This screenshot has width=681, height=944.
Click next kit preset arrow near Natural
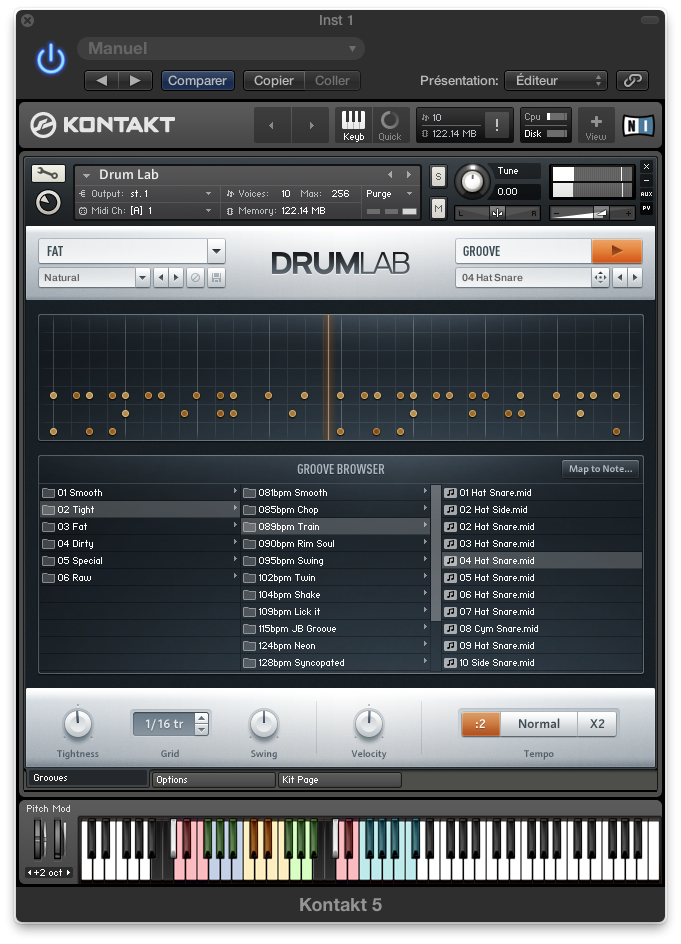point(176,278)
